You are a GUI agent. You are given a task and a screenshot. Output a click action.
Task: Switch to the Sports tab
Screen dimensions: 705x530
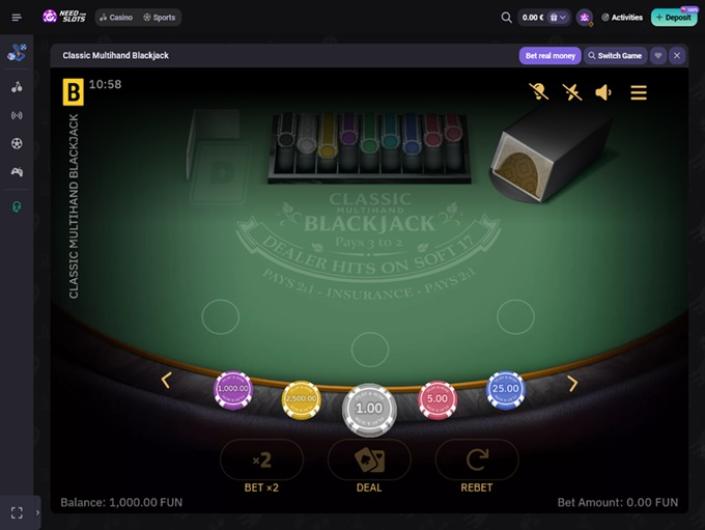tap(159, 18)
